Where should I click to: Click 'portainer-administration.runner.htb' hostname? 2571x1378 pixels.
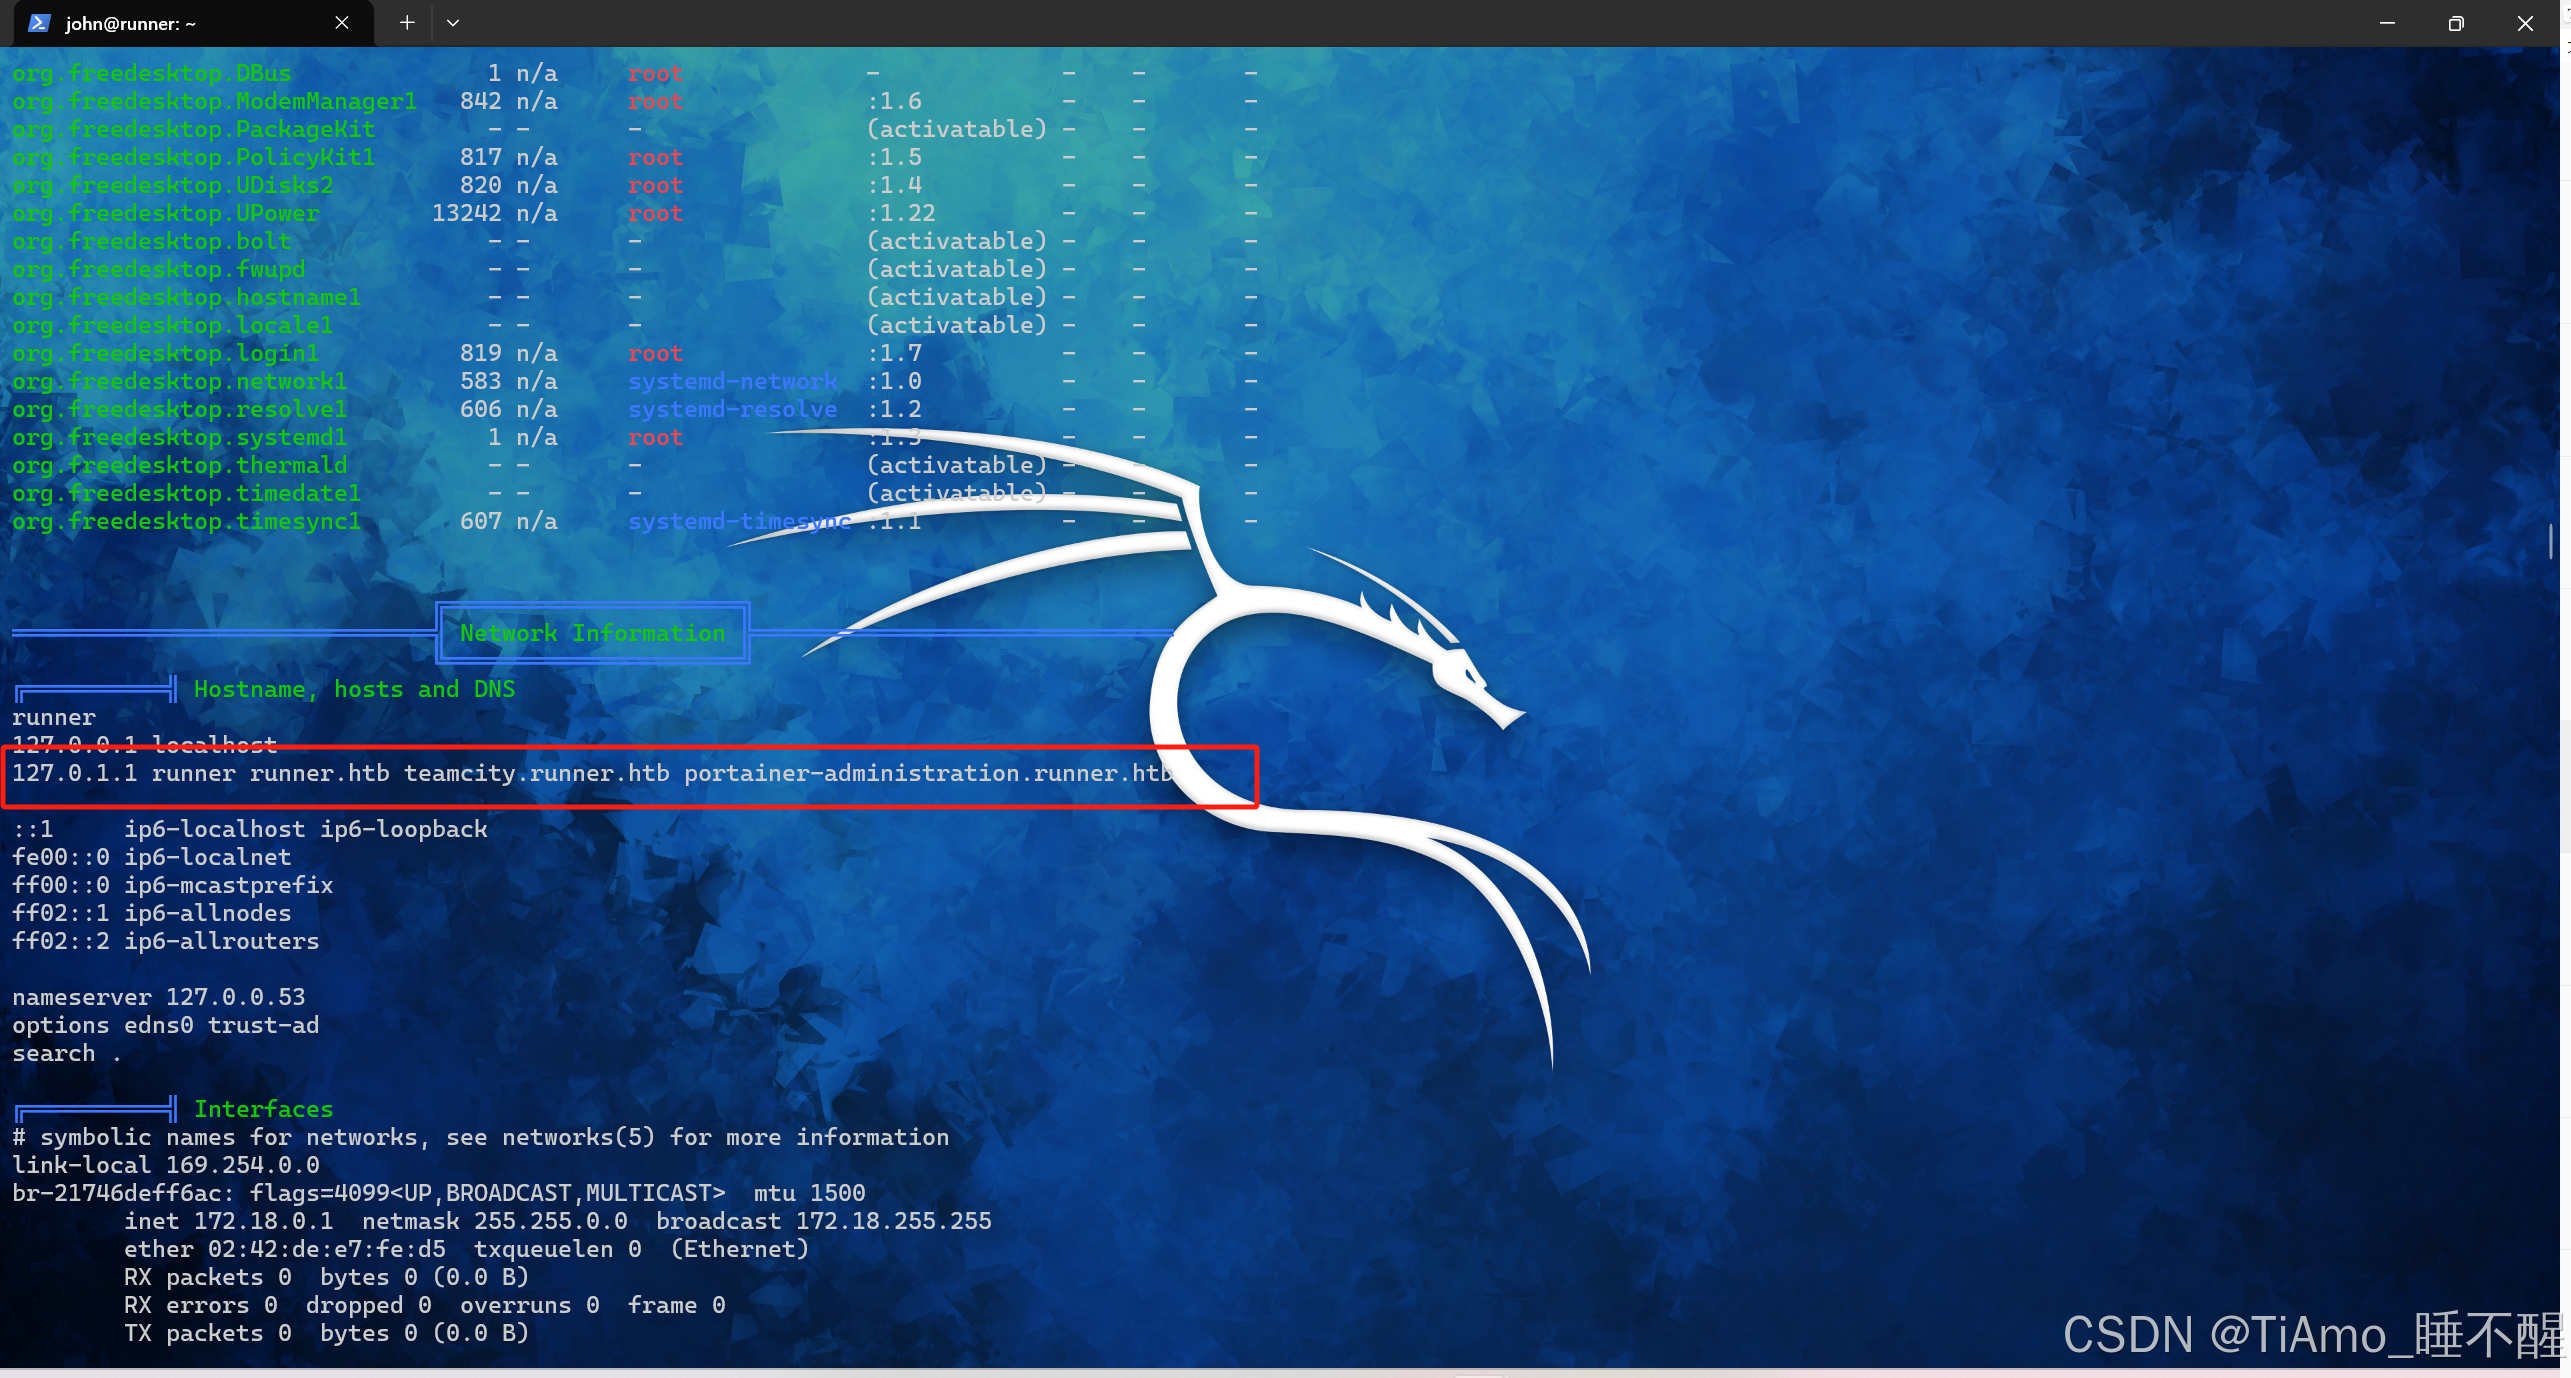coord(928,773)
